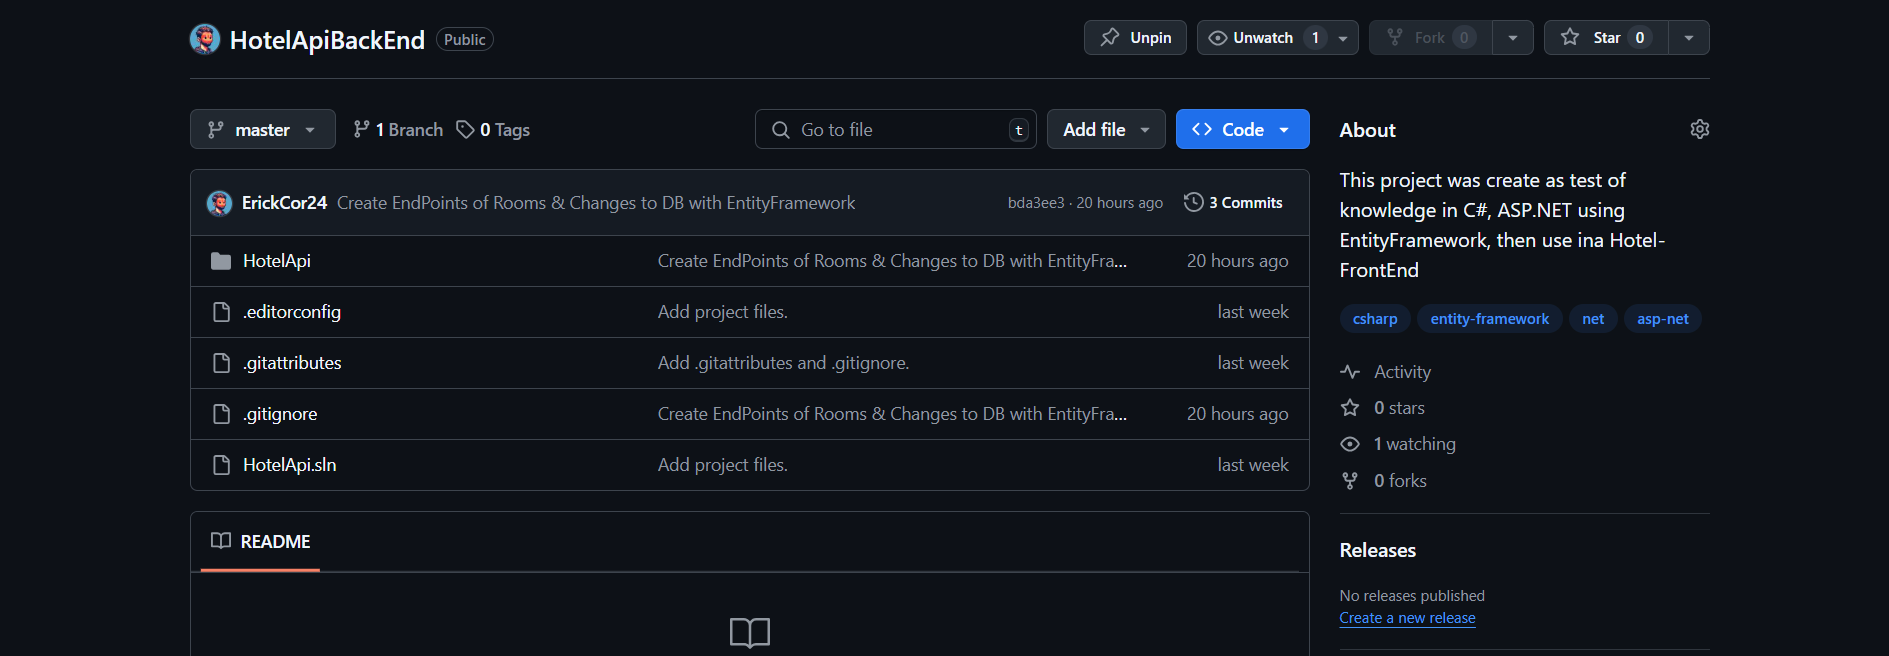This screenshot has width=1889, height=656.
Task: Click the repository owner avatar beside HotelApiBackEnd
Action: click(x=205, y=39)
